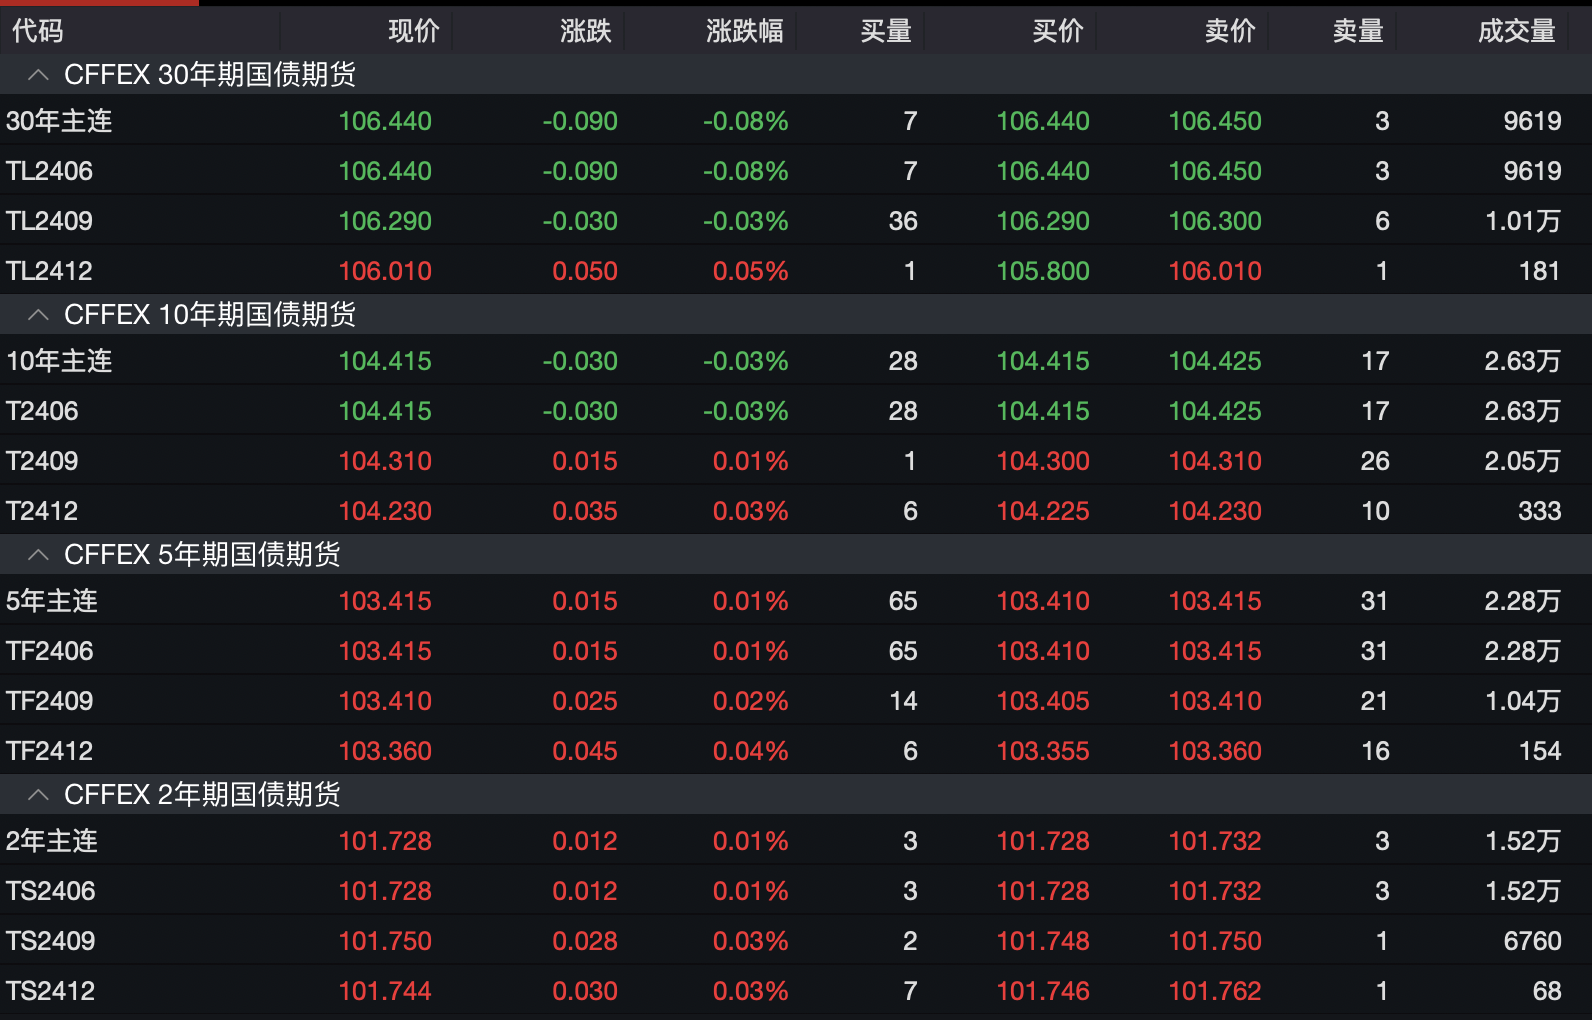Select the TF2406 contract
Screen dimensions: 1592x1020
tap(49, 651)
